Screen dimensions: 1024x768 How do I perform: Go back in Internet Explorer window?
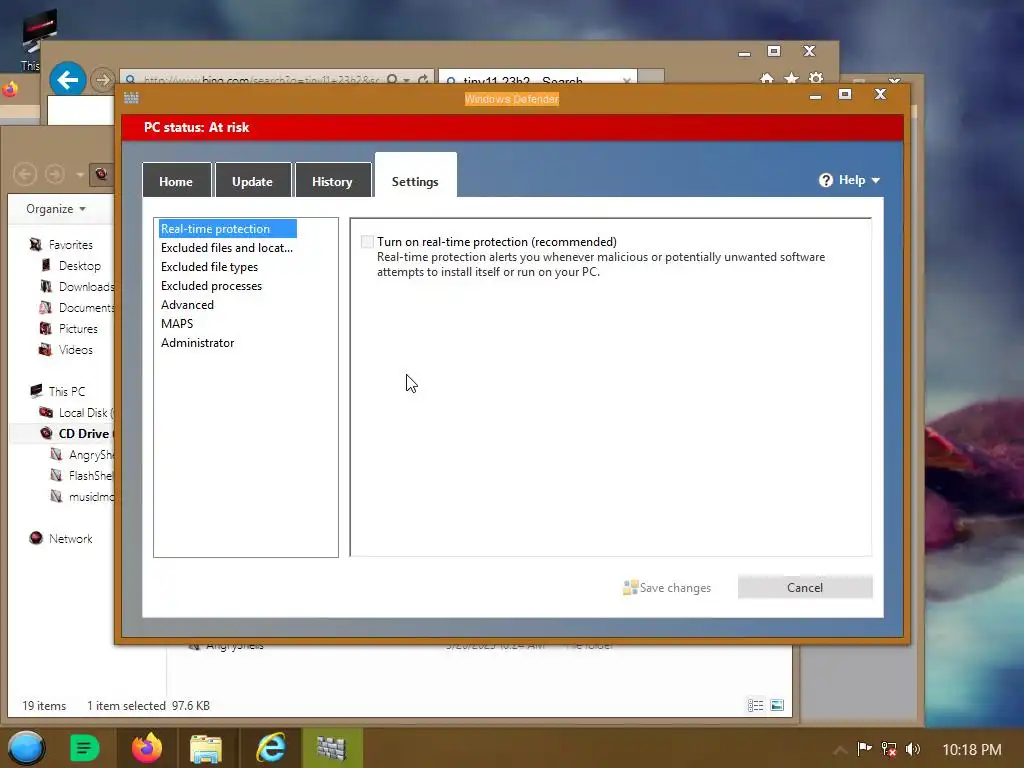click(x=68, y=80)
